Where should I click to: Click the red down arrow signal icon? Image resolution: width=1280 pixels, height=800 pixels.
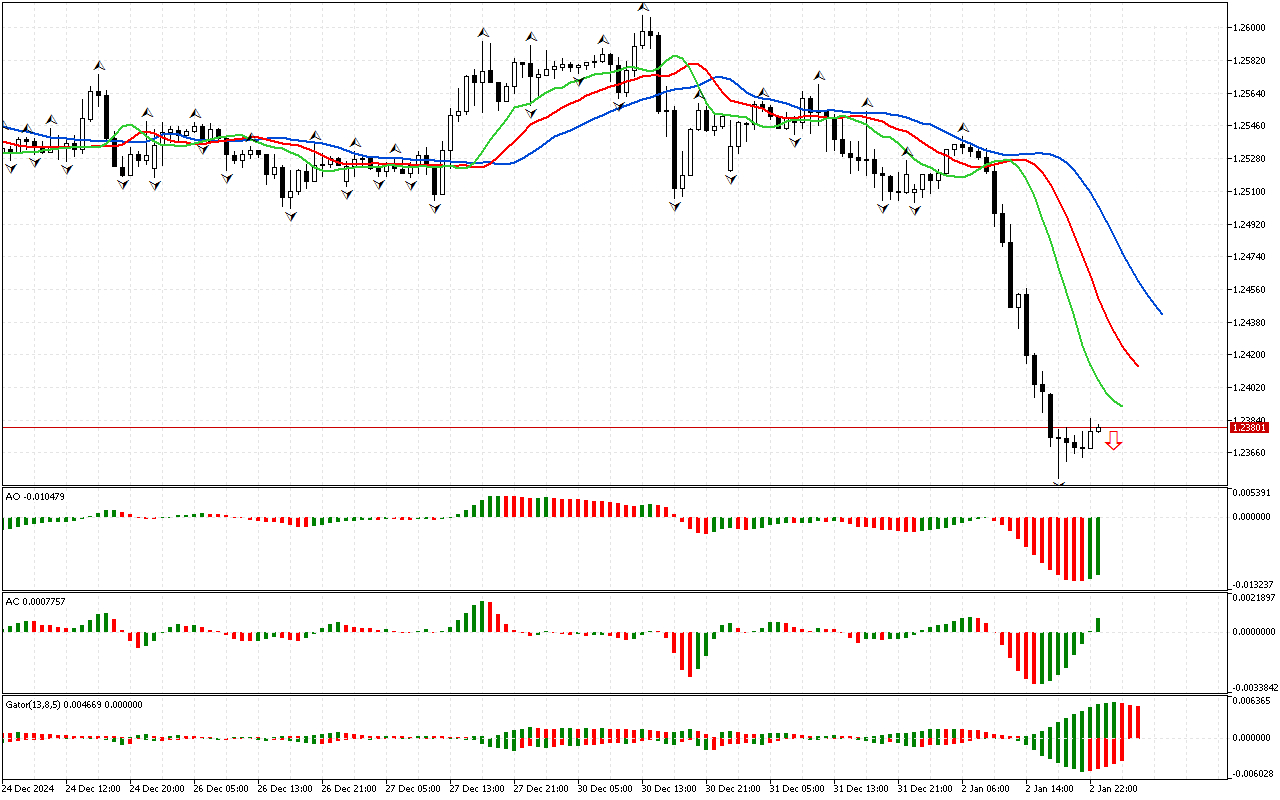click(1113, 440)
